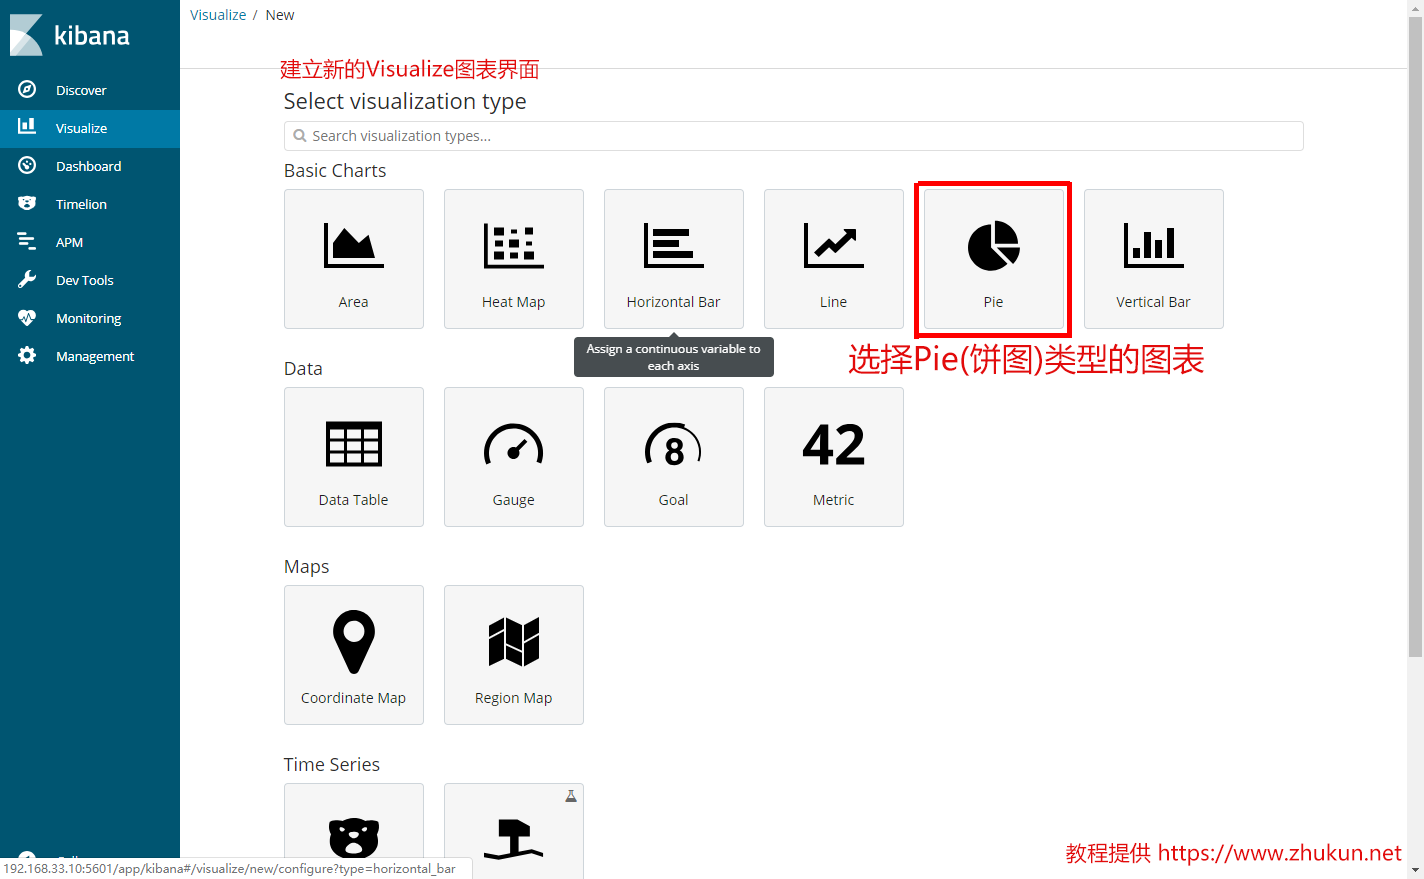1424x879 pixels.
Task: Click the Select visualization type title
Action: pyautogui.click(x=405, y=102)
